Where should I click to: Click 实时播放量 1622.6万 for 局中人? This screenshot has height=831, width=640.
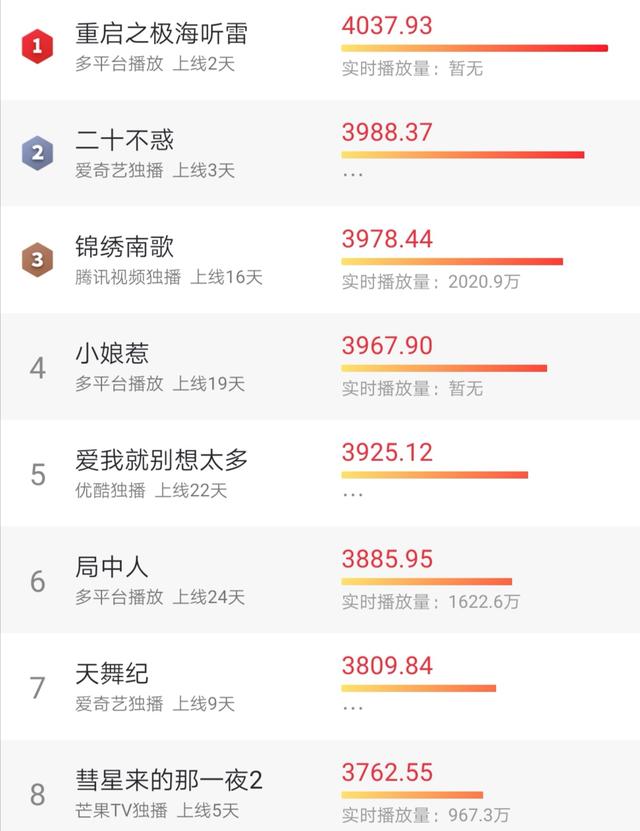pyautogui.click(x=431, y=602)
